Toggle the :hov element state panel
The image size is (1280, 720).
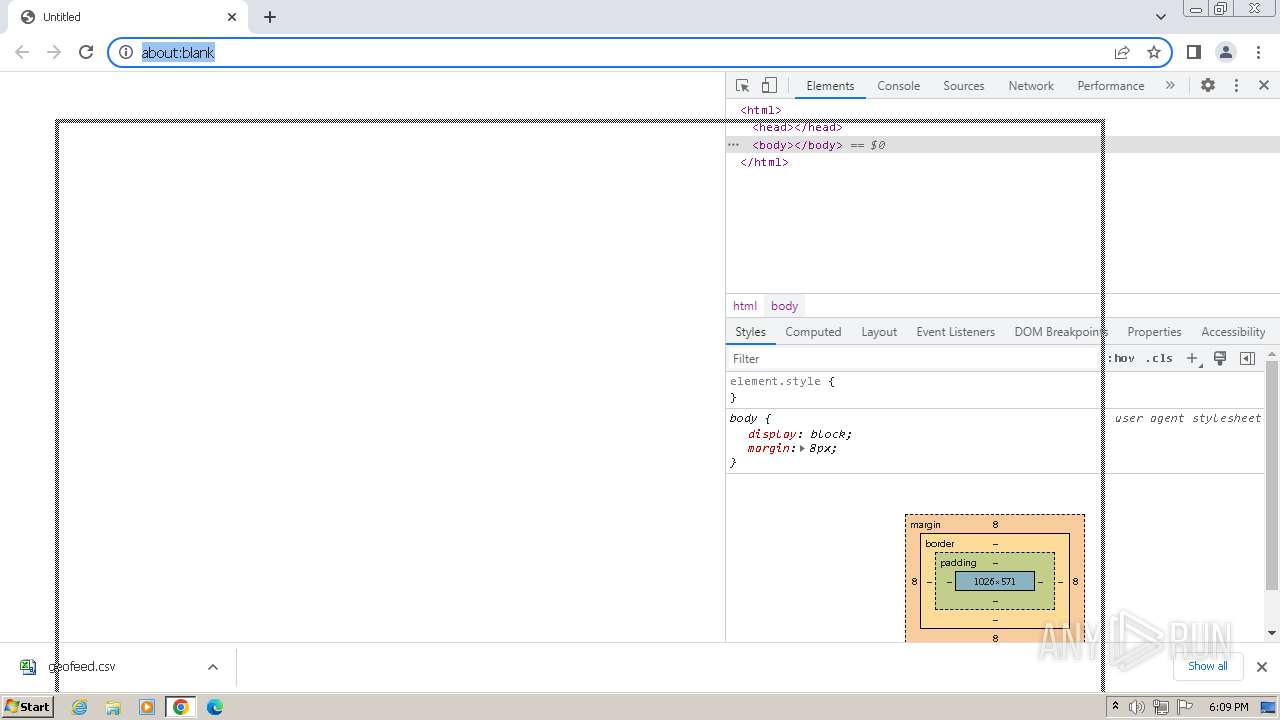coord(1121,359)
